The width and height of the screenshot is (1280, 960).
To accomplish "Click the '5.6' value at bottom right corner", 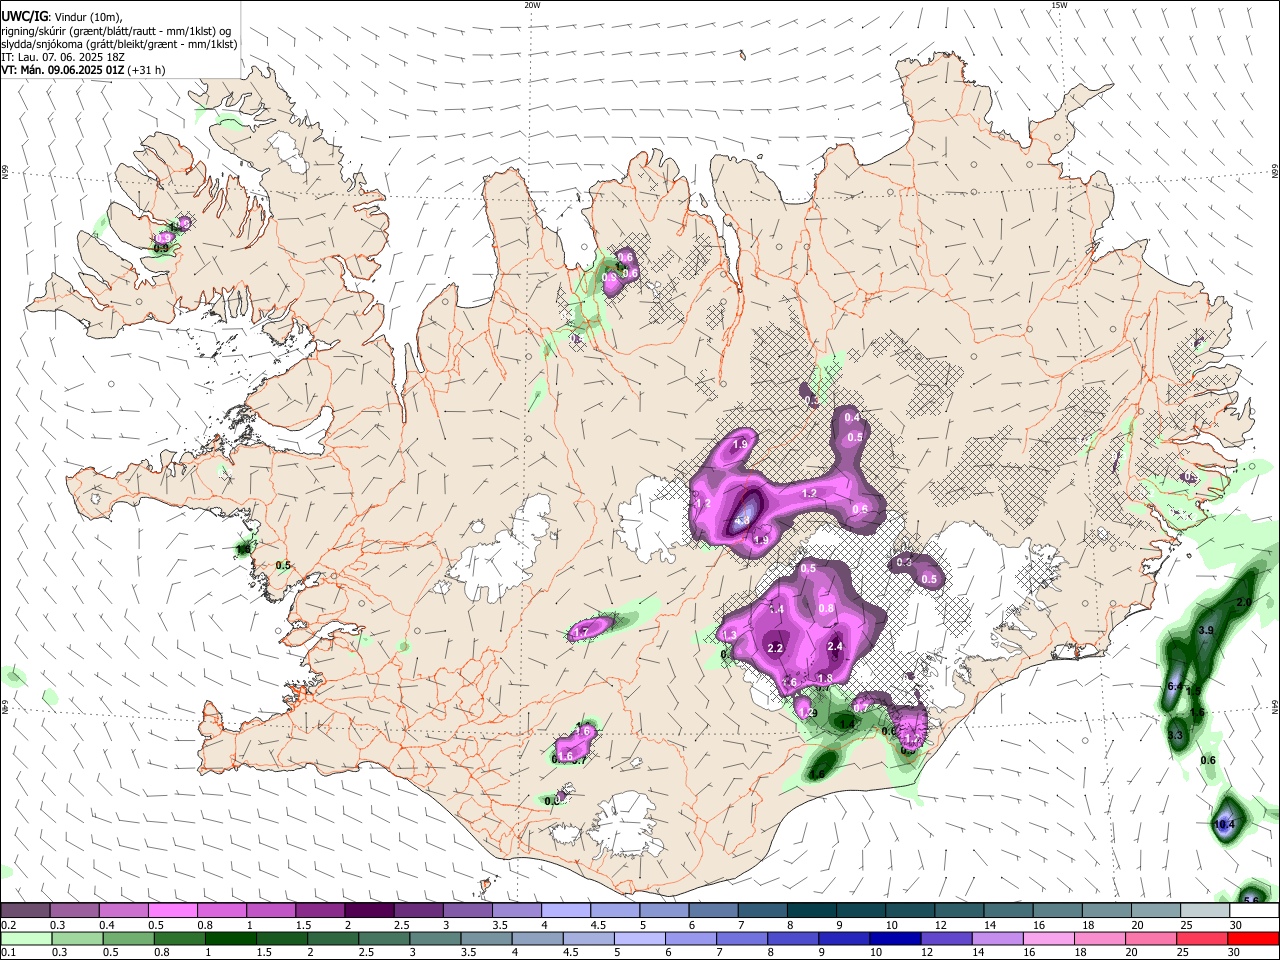I will [1250, 901].
